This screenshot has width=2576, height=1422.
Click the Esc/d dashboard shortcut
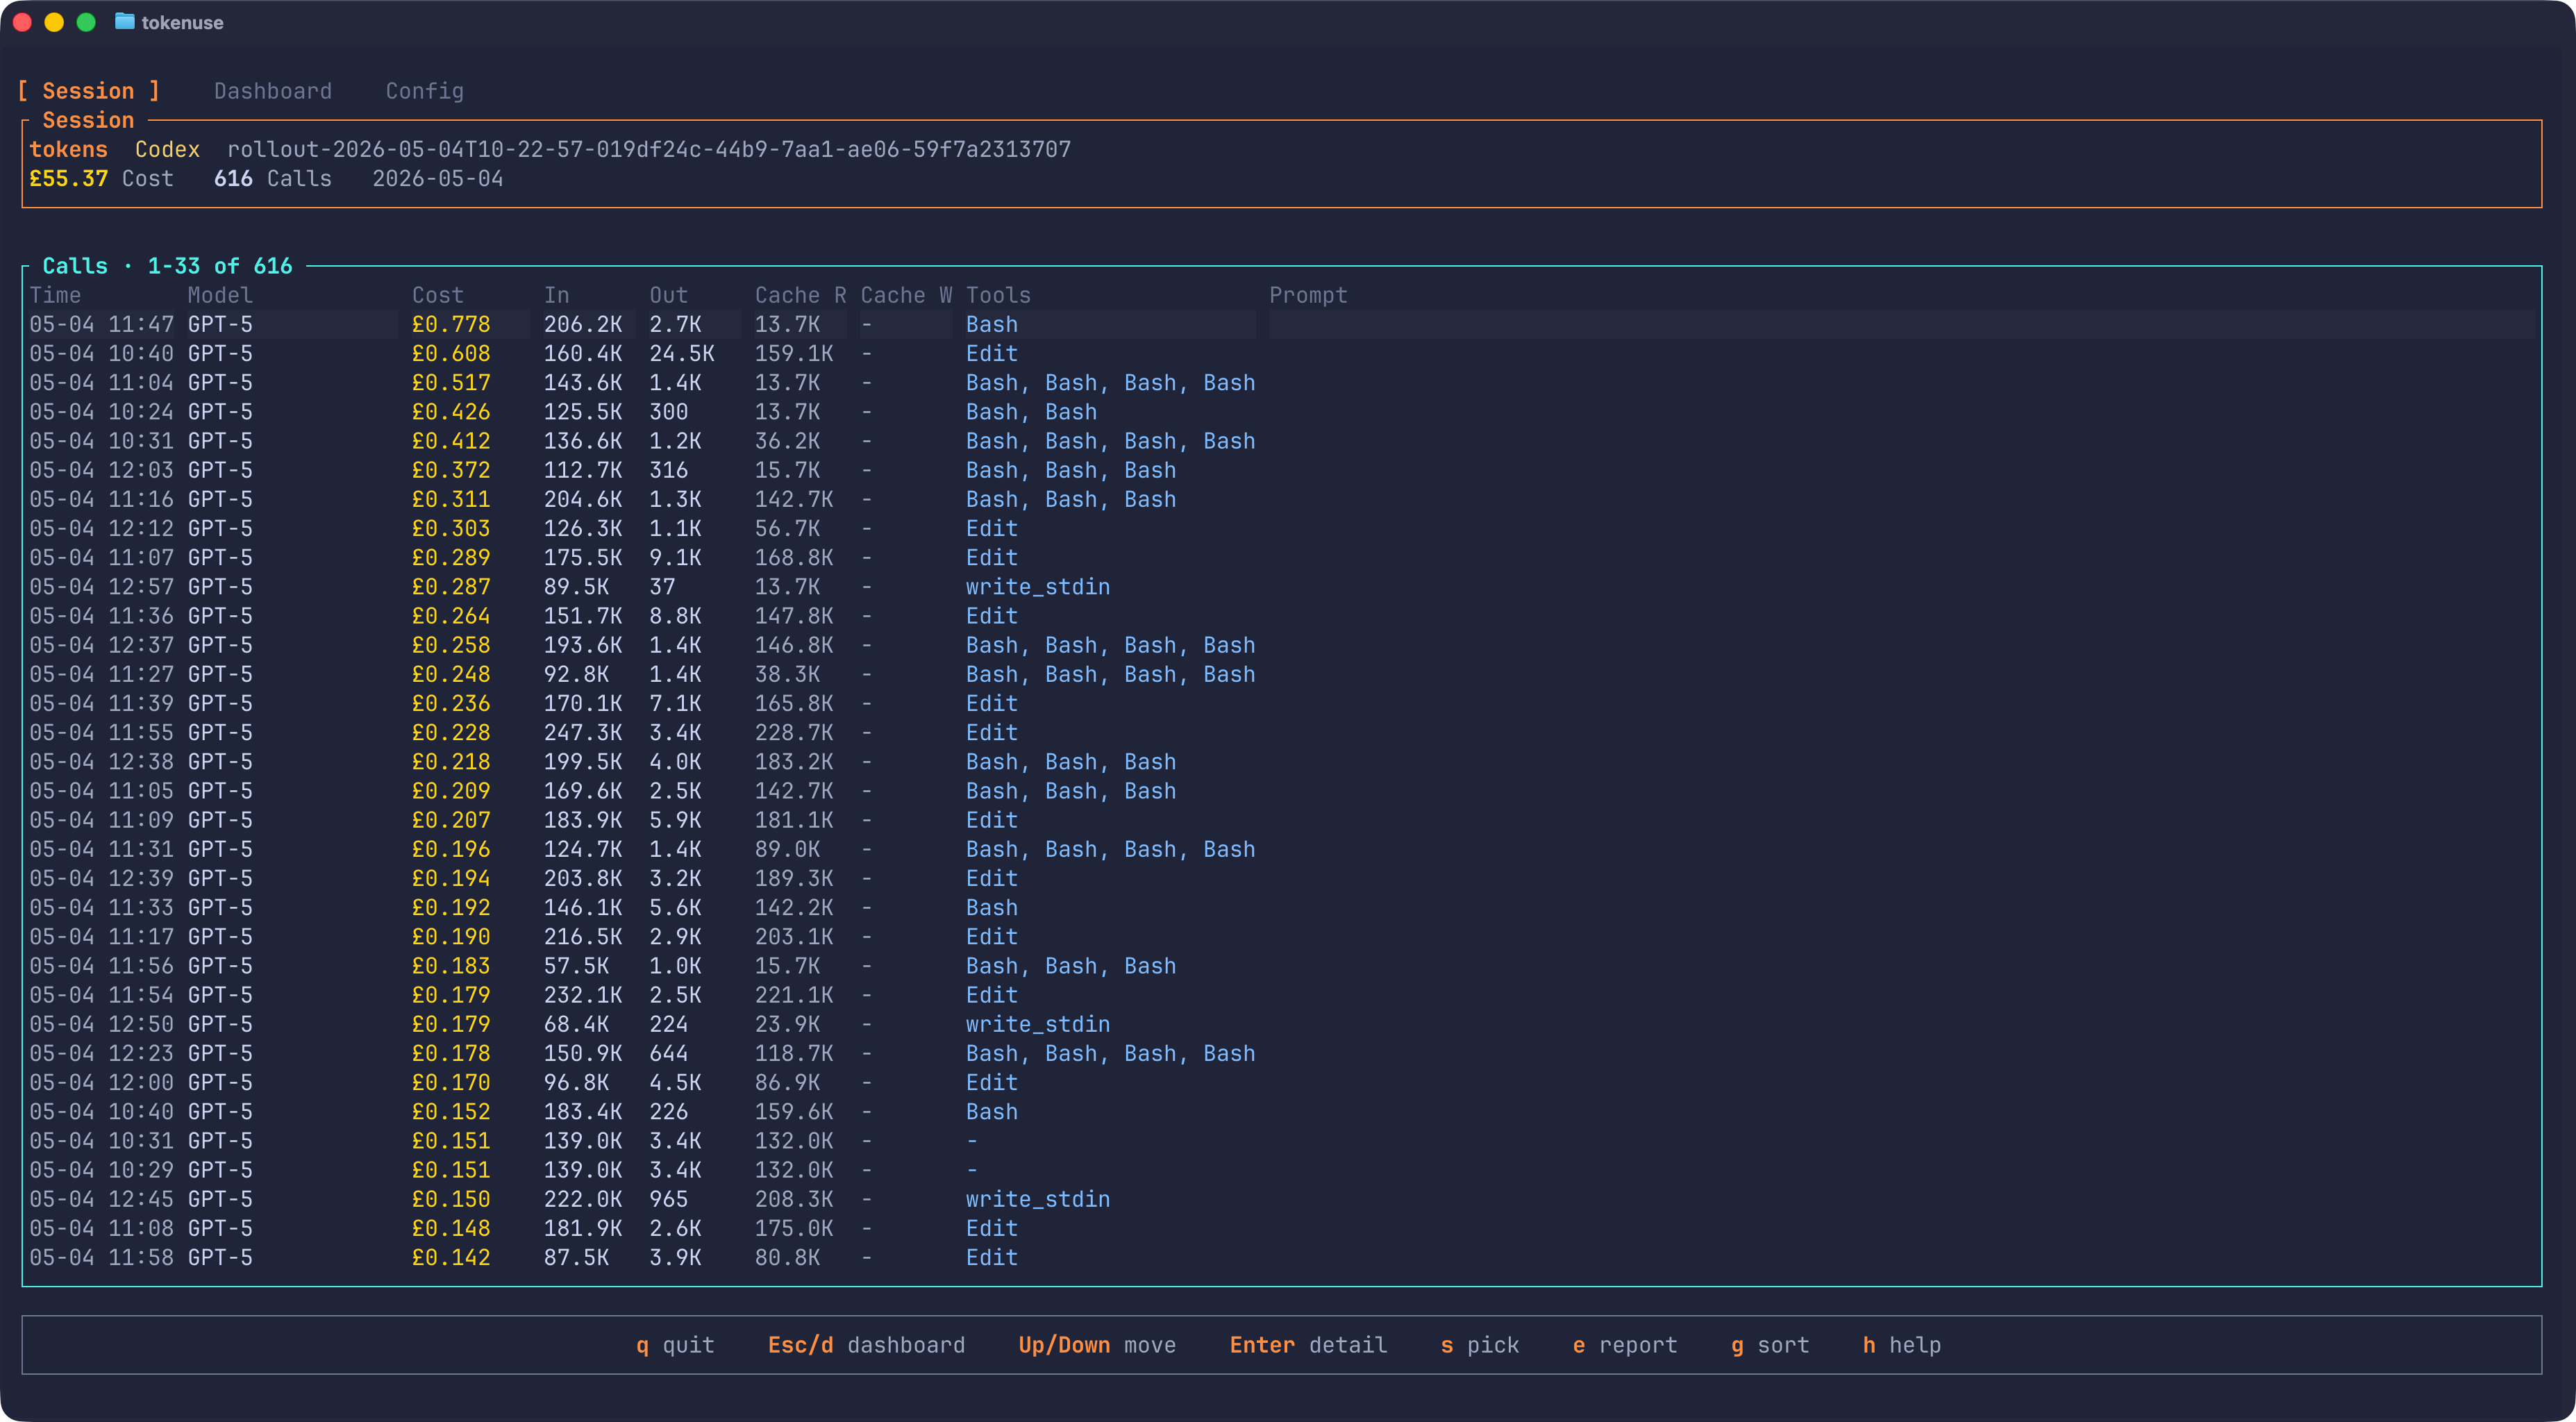(866, 1345)
